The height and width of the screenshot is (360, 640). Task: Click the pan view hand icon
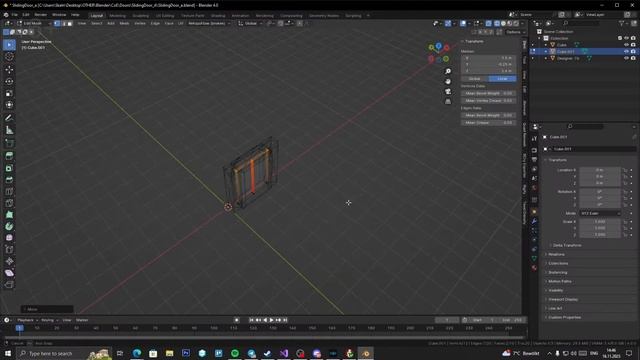448,81
